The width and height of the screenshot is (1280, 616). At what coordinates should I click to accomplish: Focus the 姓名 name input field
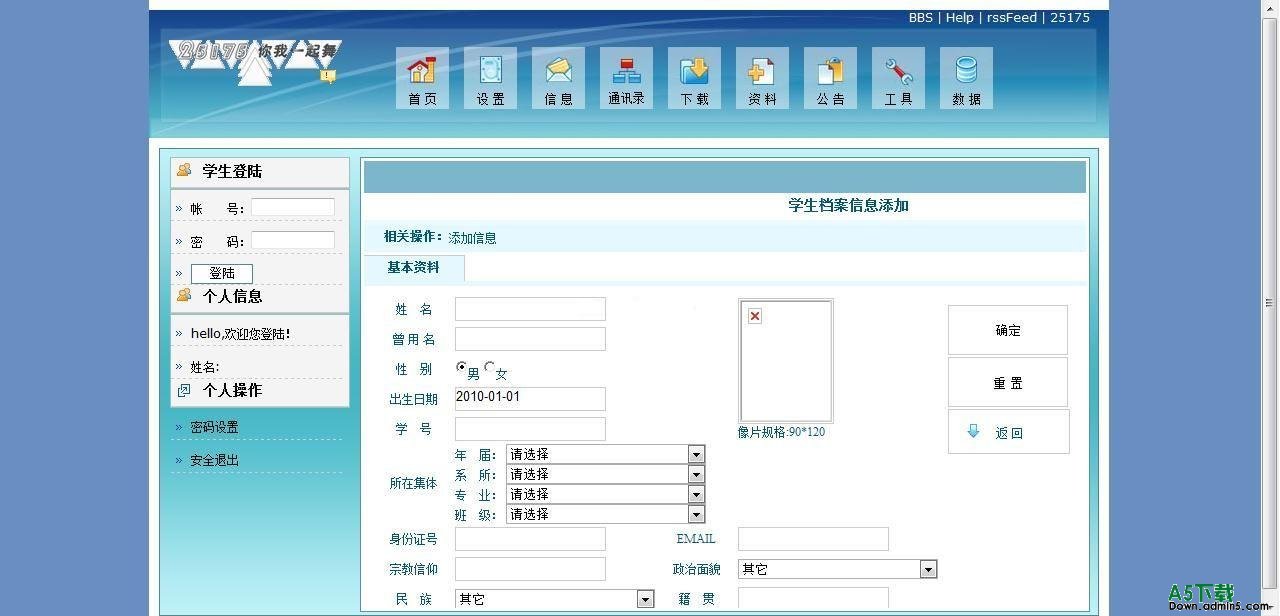(x=530, y=309)
